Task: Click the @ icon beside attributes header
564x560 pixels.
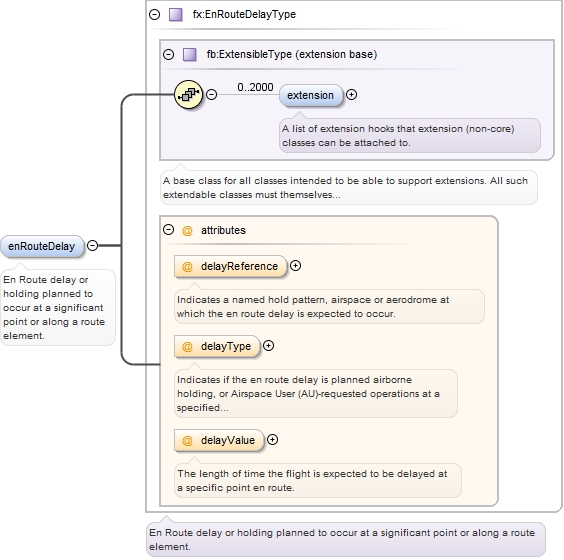Action: pyautogui.click(x=187, y=230)
